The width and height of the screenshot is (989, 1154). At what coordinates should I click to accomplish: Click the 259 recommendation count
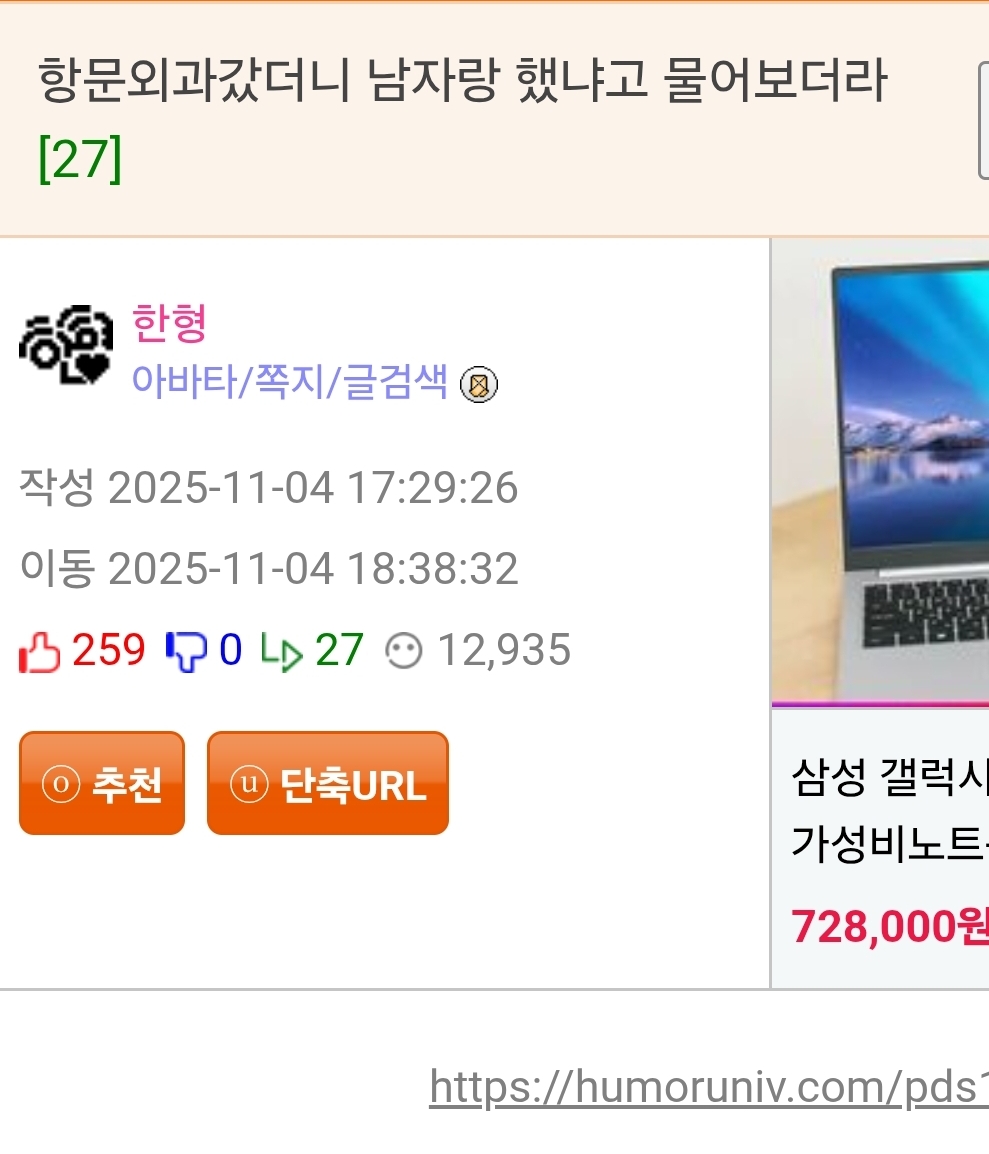click(x=109, y=650)
